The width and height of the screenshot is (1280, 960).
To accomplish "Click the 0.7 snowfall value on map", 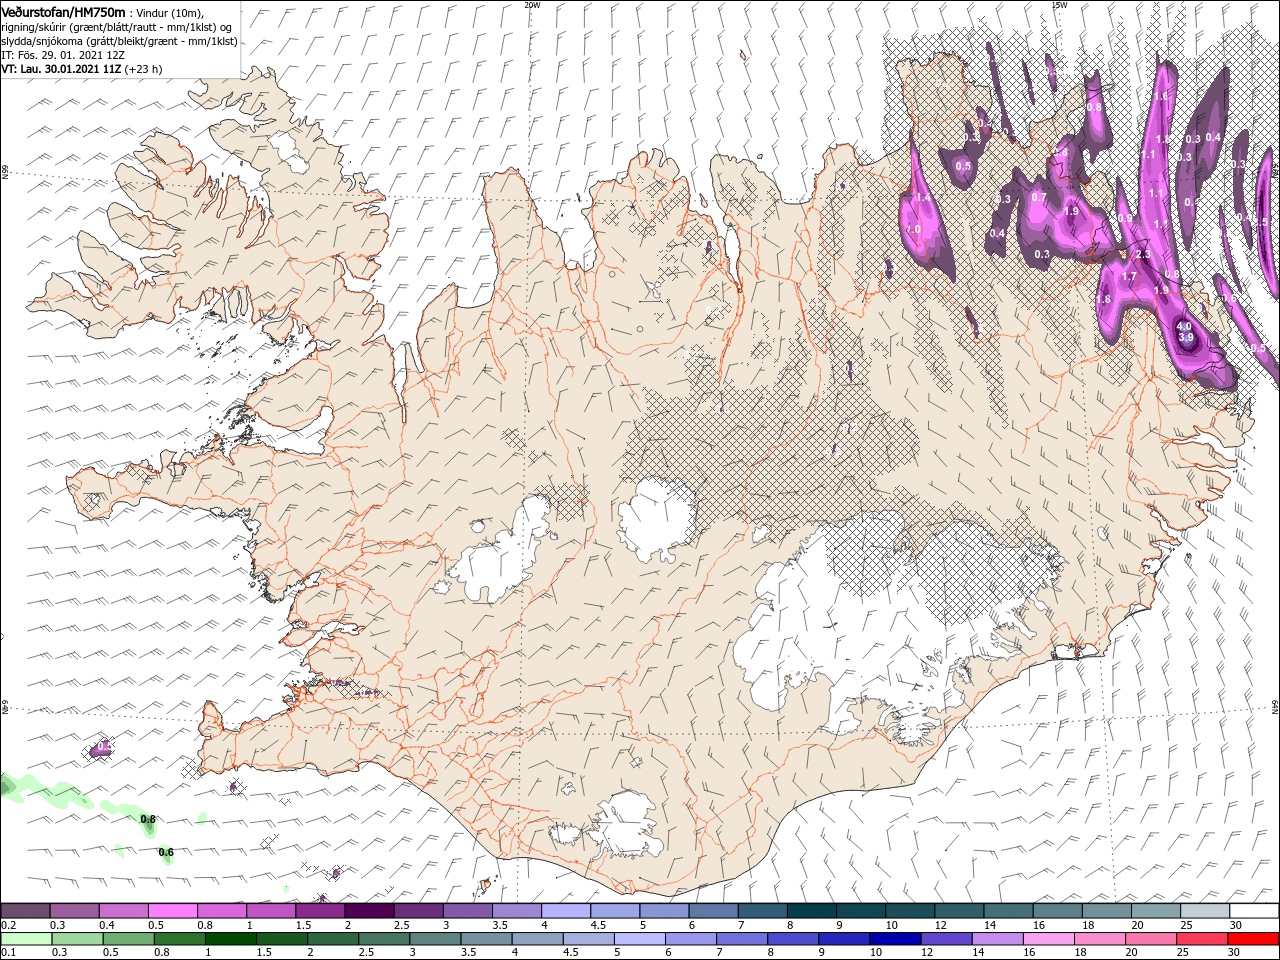I will pyautogui.click(x=1039, y=197).
